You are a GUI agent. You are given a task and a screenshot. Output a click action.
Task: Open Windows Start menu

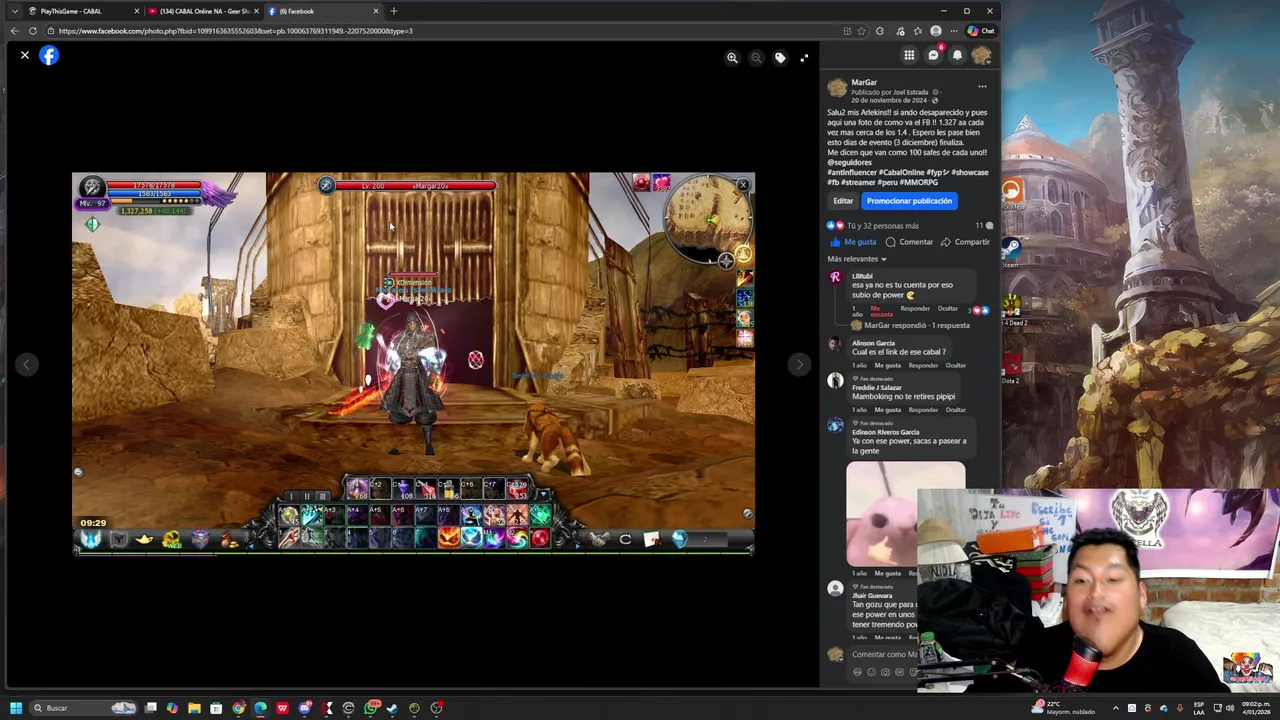(x=16, y=708)
